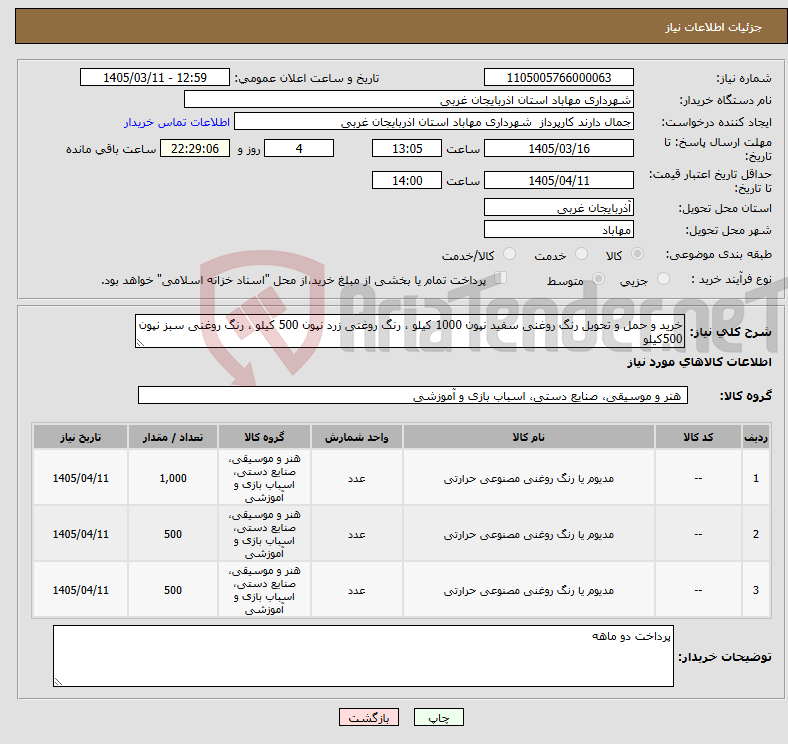
Task: Click the resize handle of buyer notes textarea
Action: click(58, 682)
